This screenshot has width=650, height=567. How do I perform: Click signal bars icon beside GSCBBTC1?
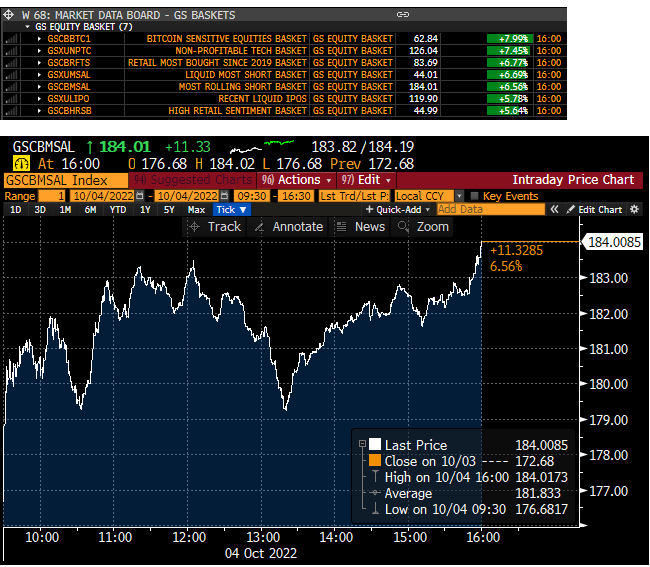[x=11, y=39]
